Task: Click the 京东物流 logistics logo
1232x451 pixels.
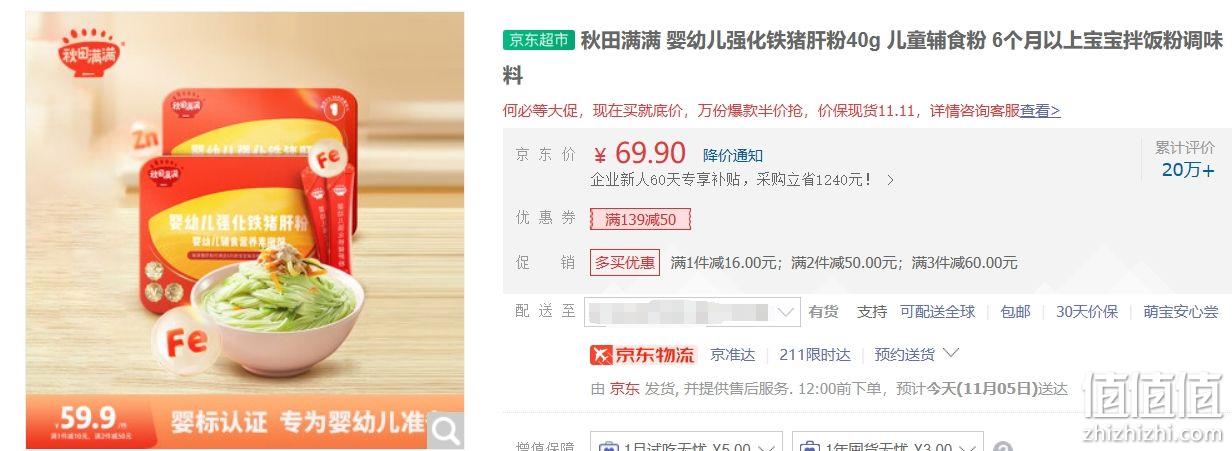Action: click(642, 354)
